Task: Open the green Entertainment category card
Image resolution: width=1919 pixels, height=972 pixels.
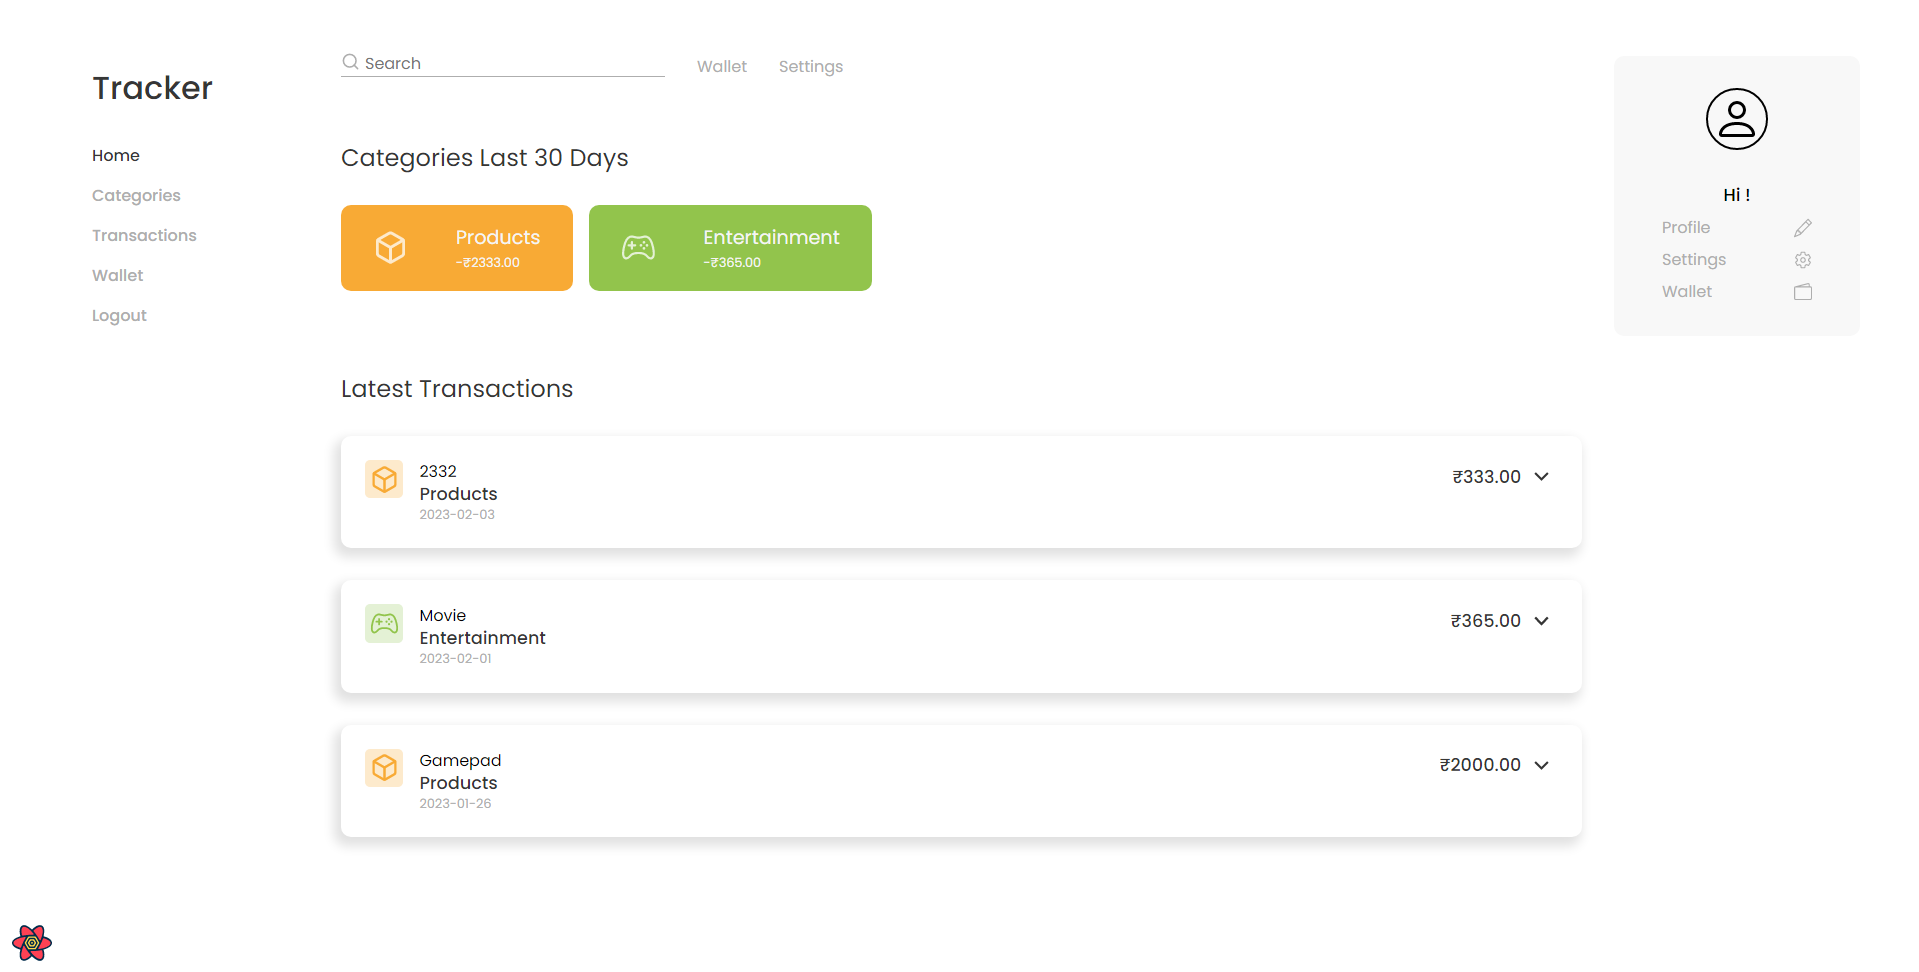Action: coord(730,248)
